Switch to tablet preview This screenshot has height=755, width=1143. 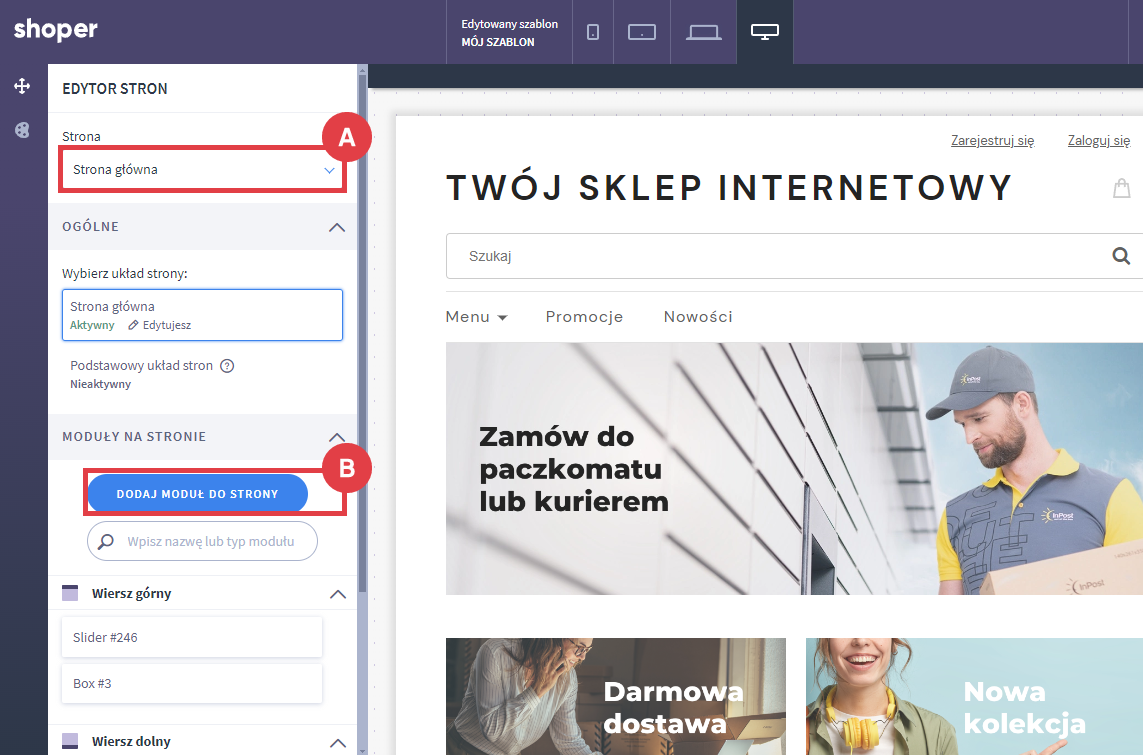641,32
